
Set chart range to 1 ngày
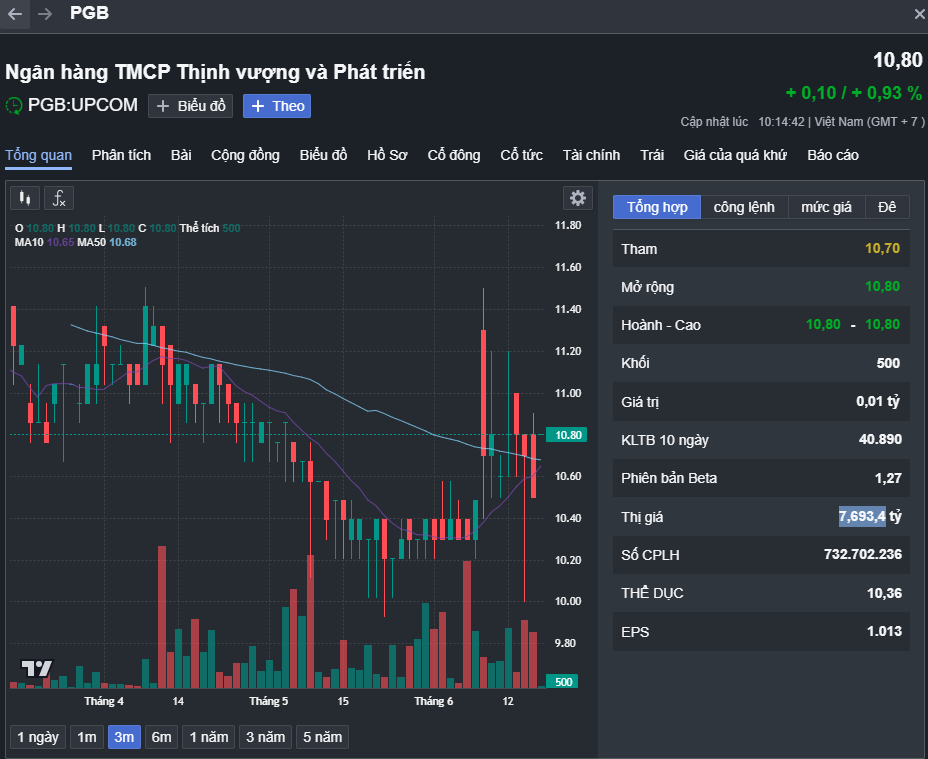click(38, 737)
